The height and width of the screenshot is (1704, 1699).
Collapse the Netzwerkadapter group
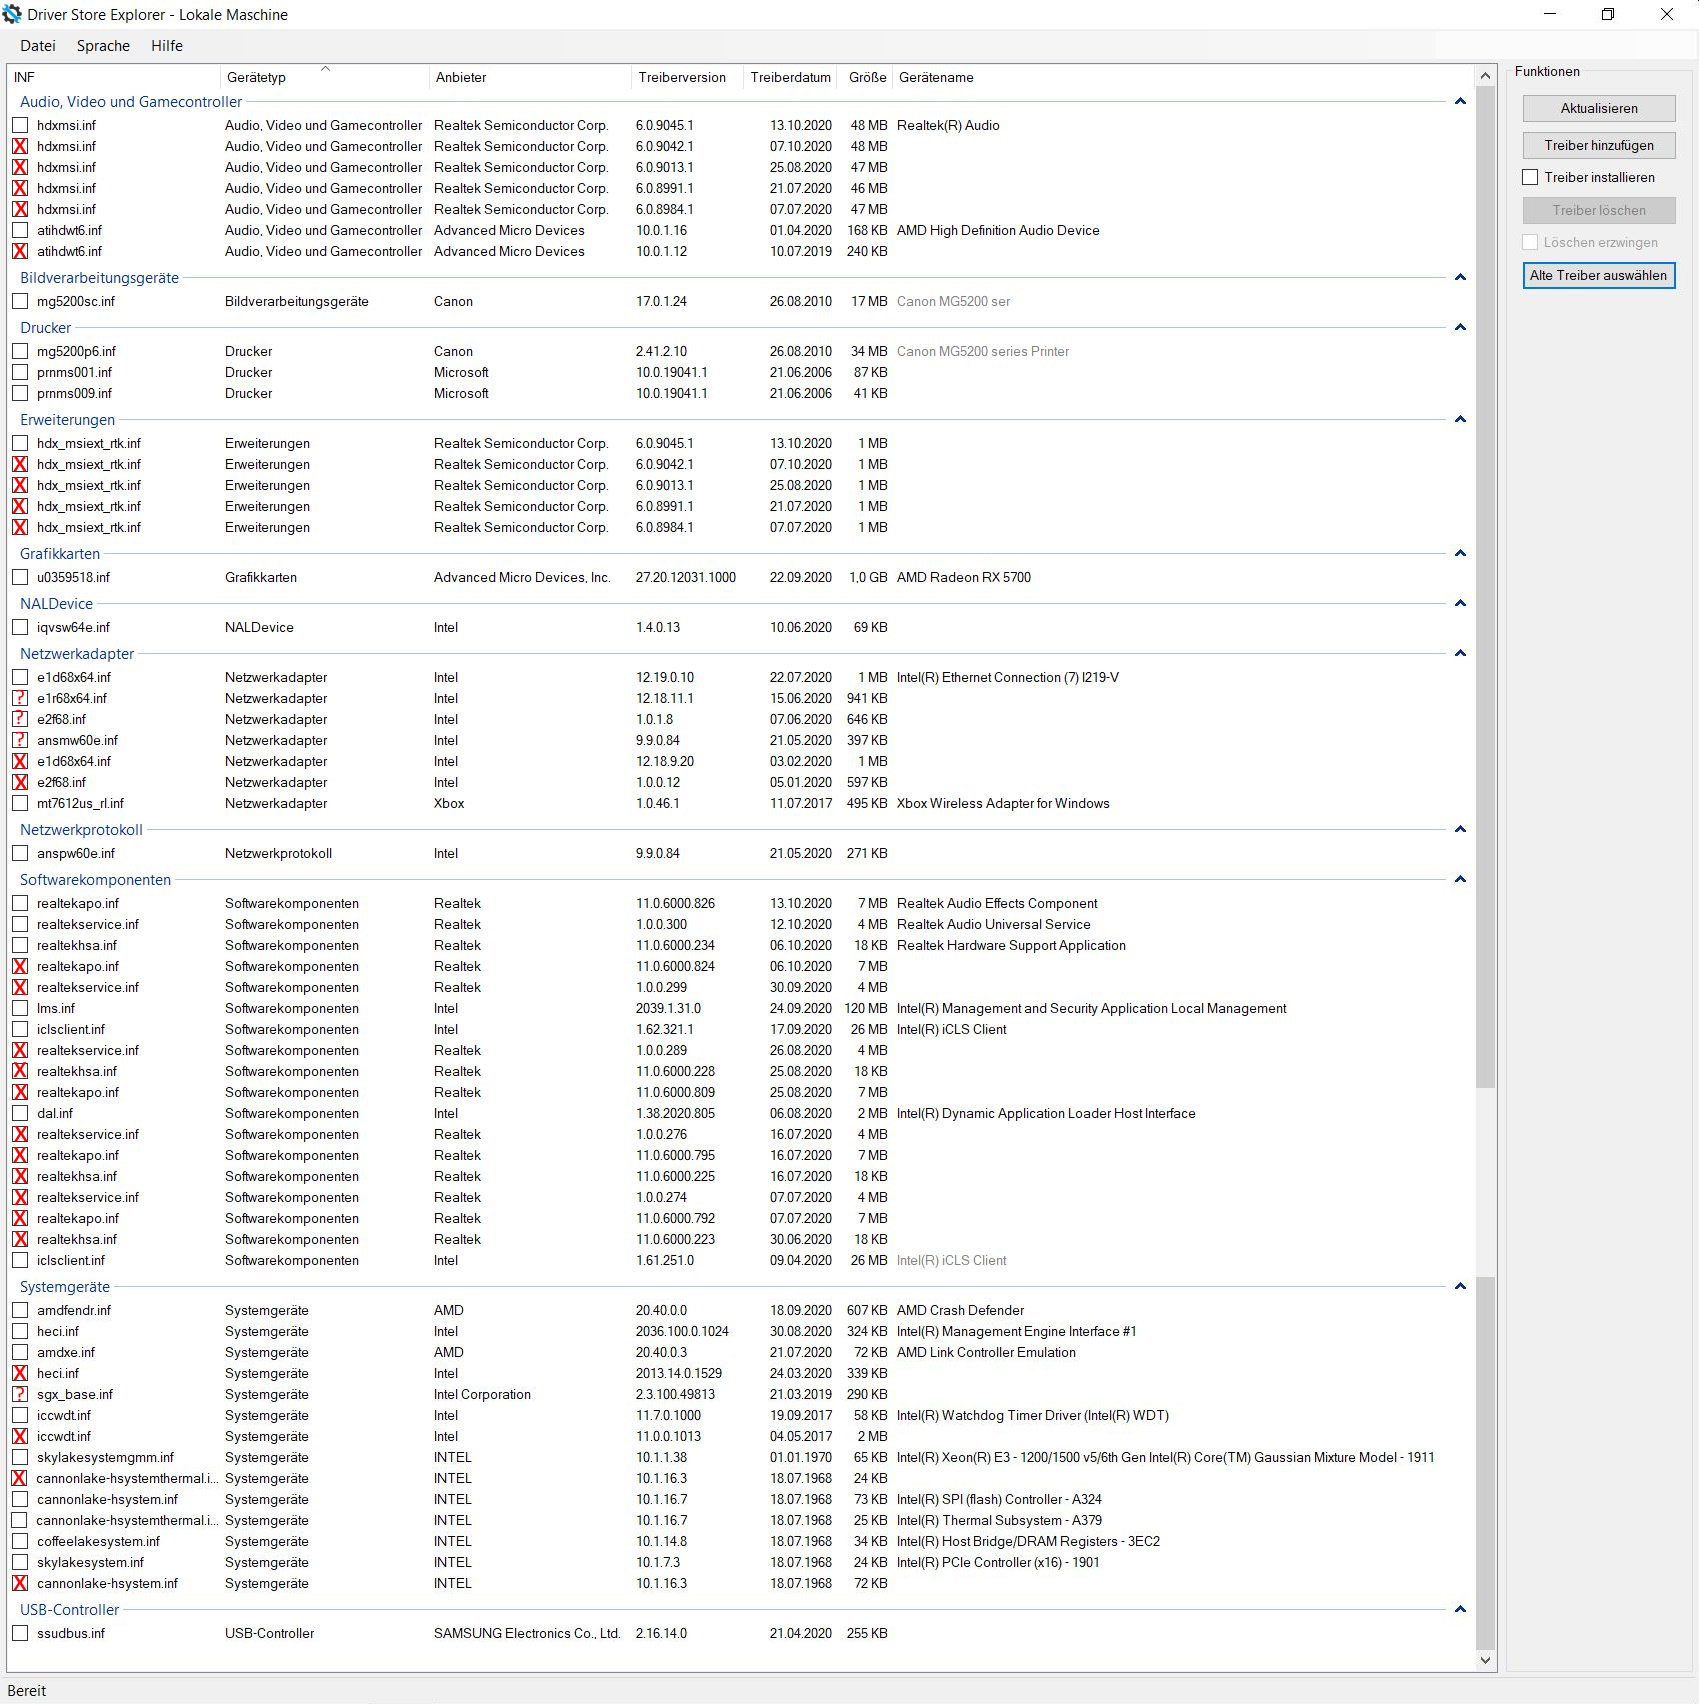(x=1460, y=653)
